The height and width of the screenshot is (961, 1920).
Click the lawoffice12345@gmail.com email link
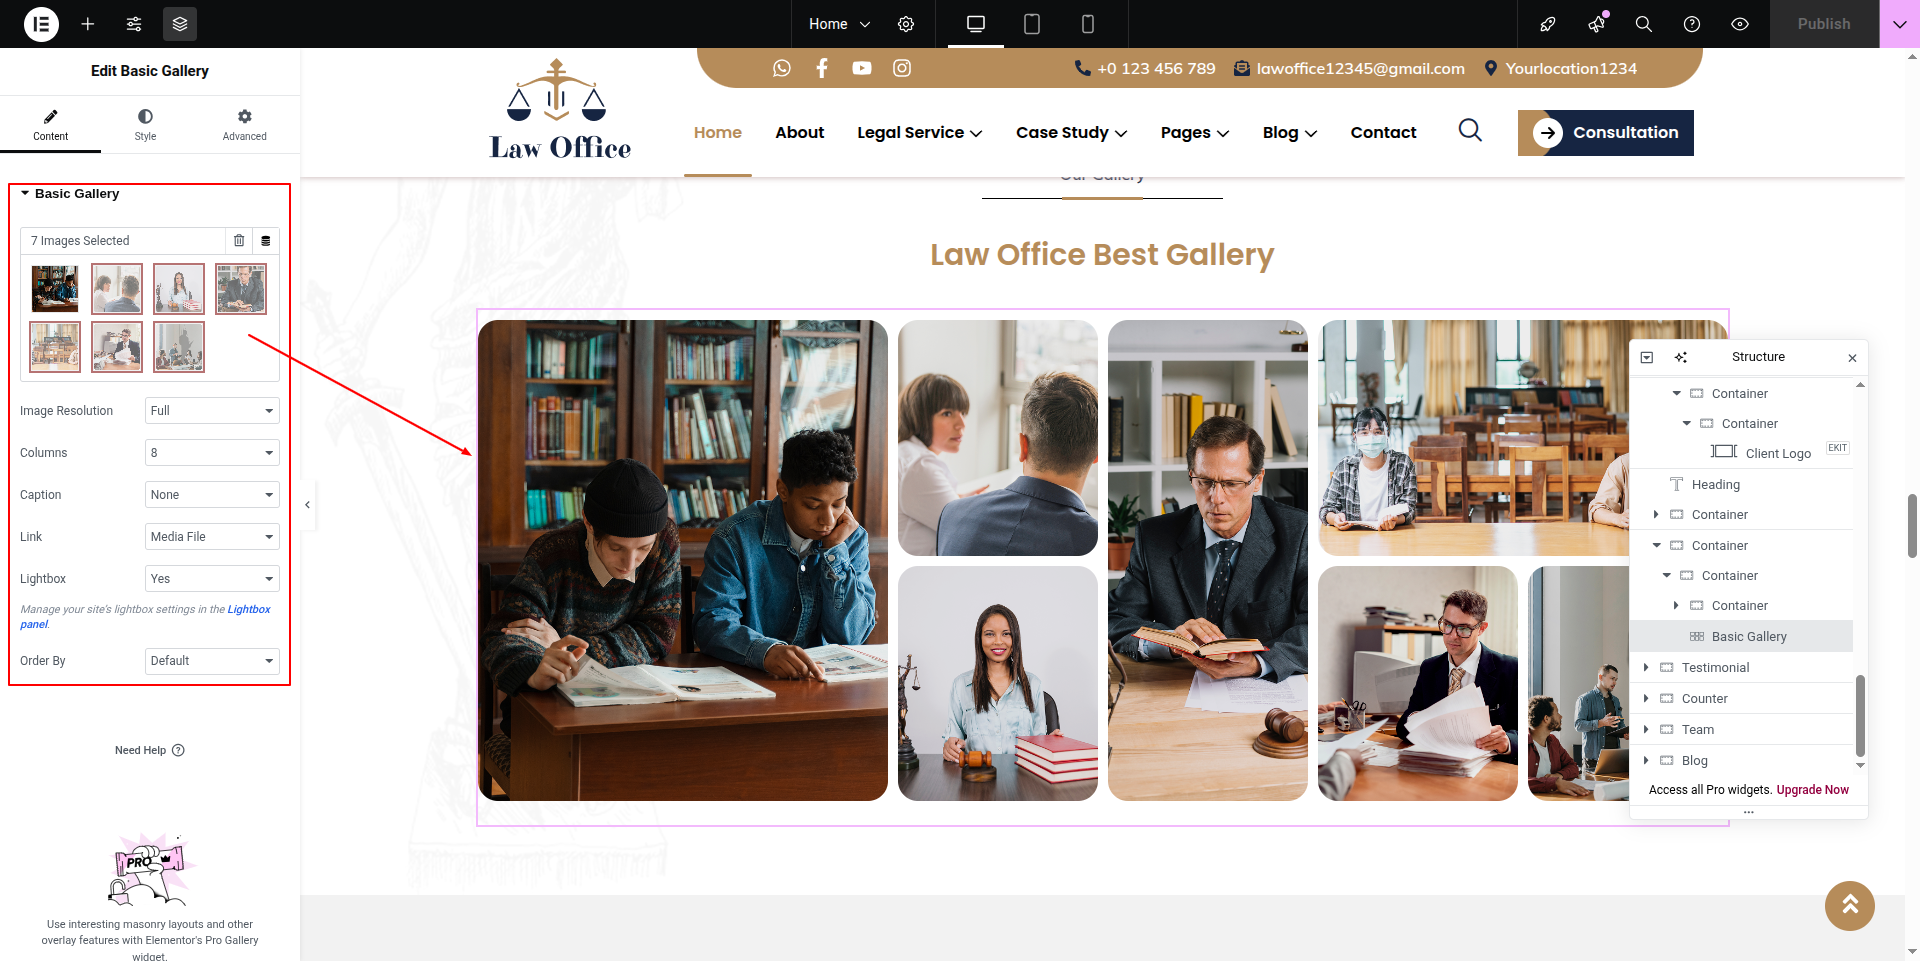1360,68
